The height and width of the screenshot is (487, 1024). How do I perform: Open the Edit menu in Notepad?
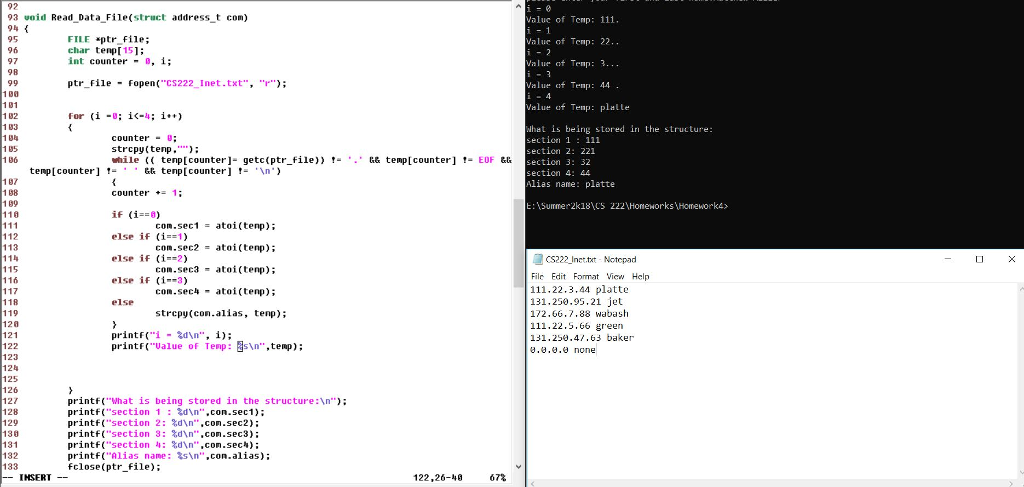click(x=558, y=277)
